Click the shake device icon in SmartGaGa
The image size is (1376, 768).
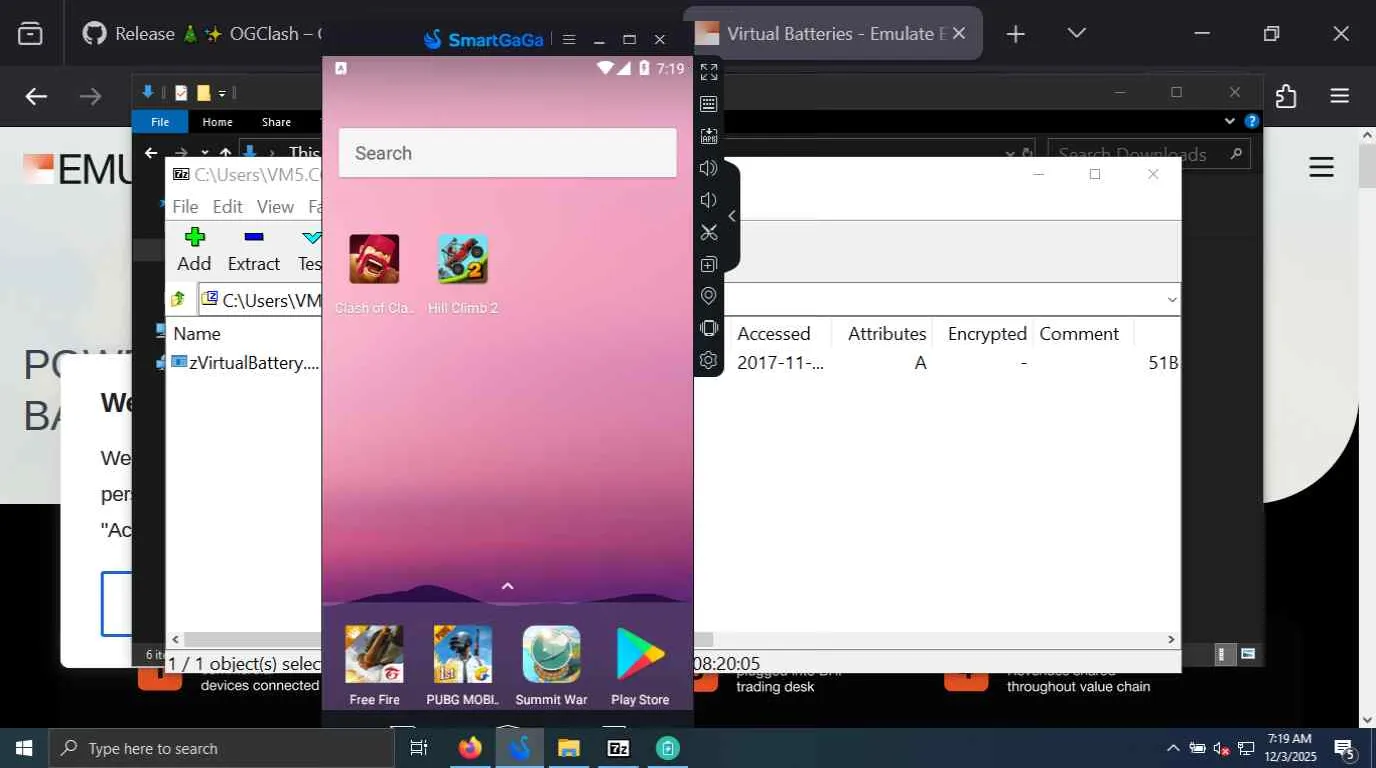tap(709, 328)
